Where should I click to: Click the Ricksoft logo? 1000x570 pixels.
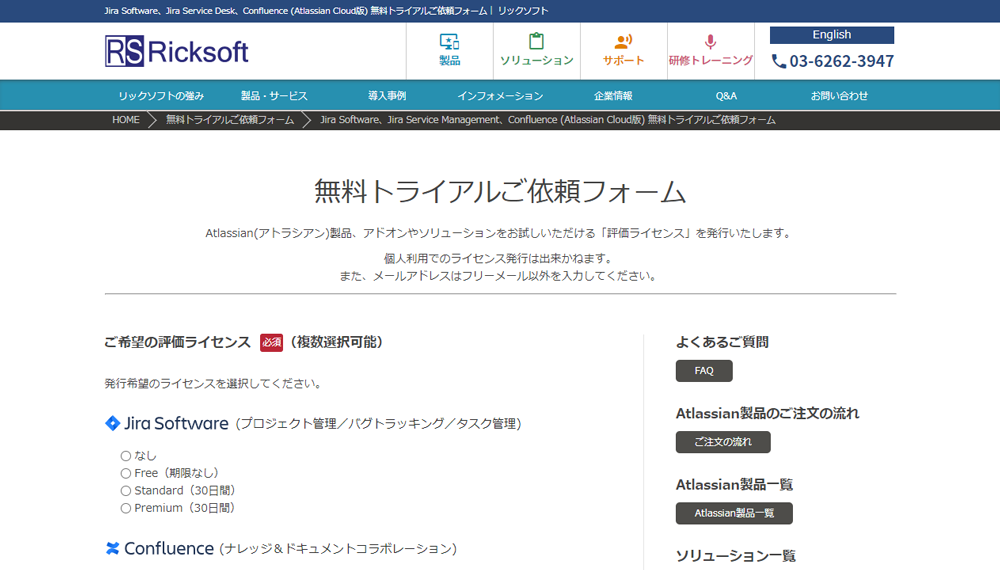(177, 51)
